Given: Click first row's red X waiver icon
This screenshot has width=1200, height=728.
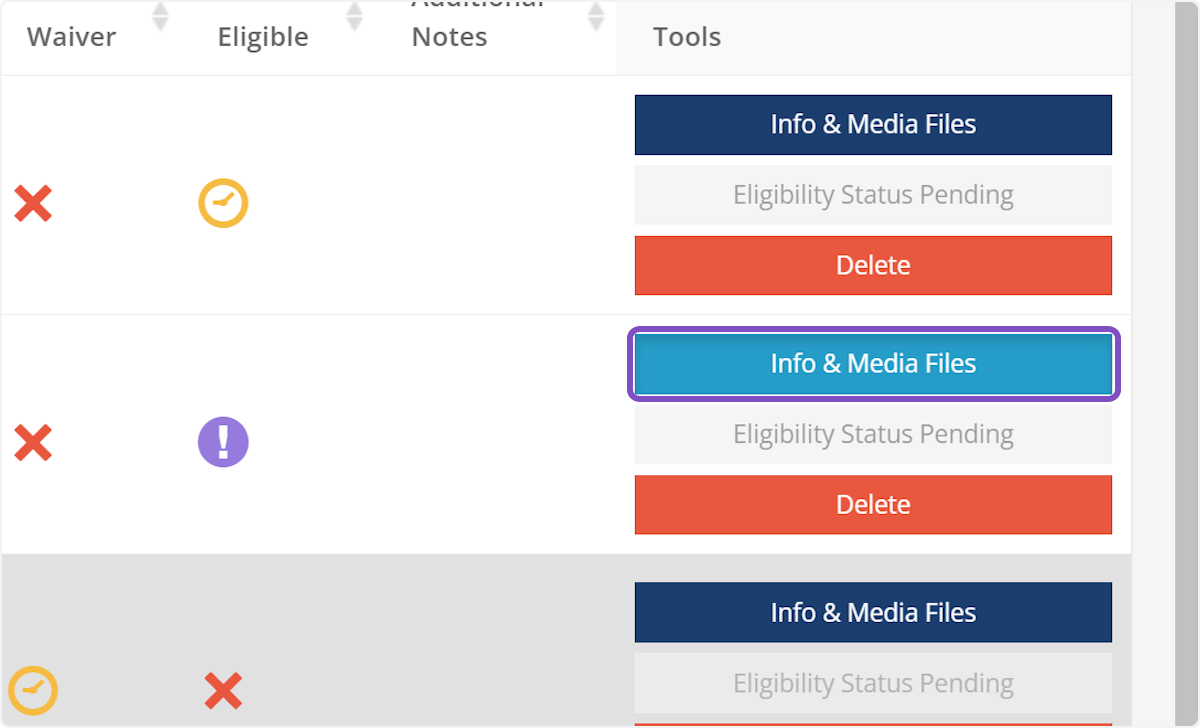Looking at the screenshot, I should tap(33, 204).
